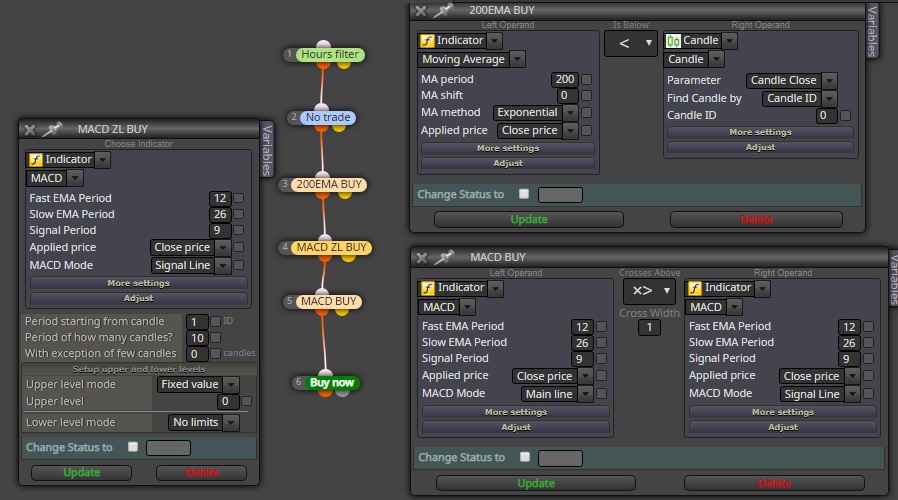
Task: Click More settings under 200EMA BUY right operand
Action: 760,132
